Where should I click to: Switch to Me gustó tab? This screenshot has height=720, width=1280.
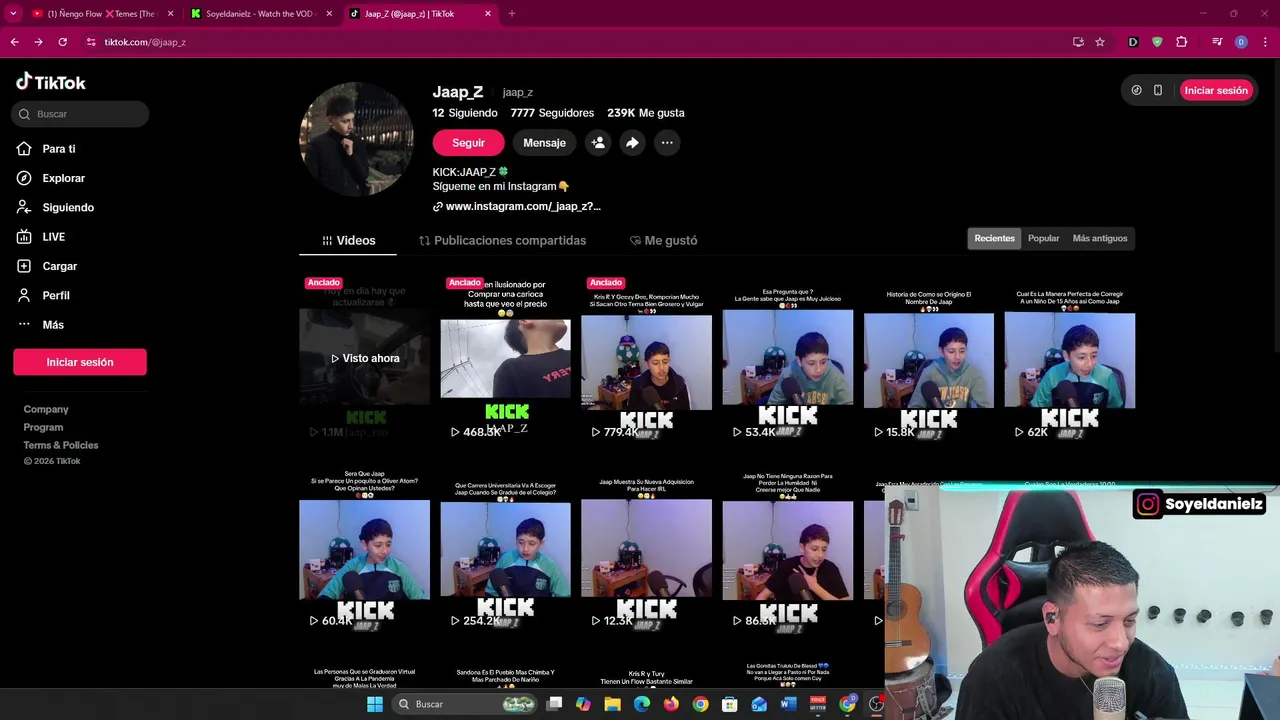coord(663,240)
